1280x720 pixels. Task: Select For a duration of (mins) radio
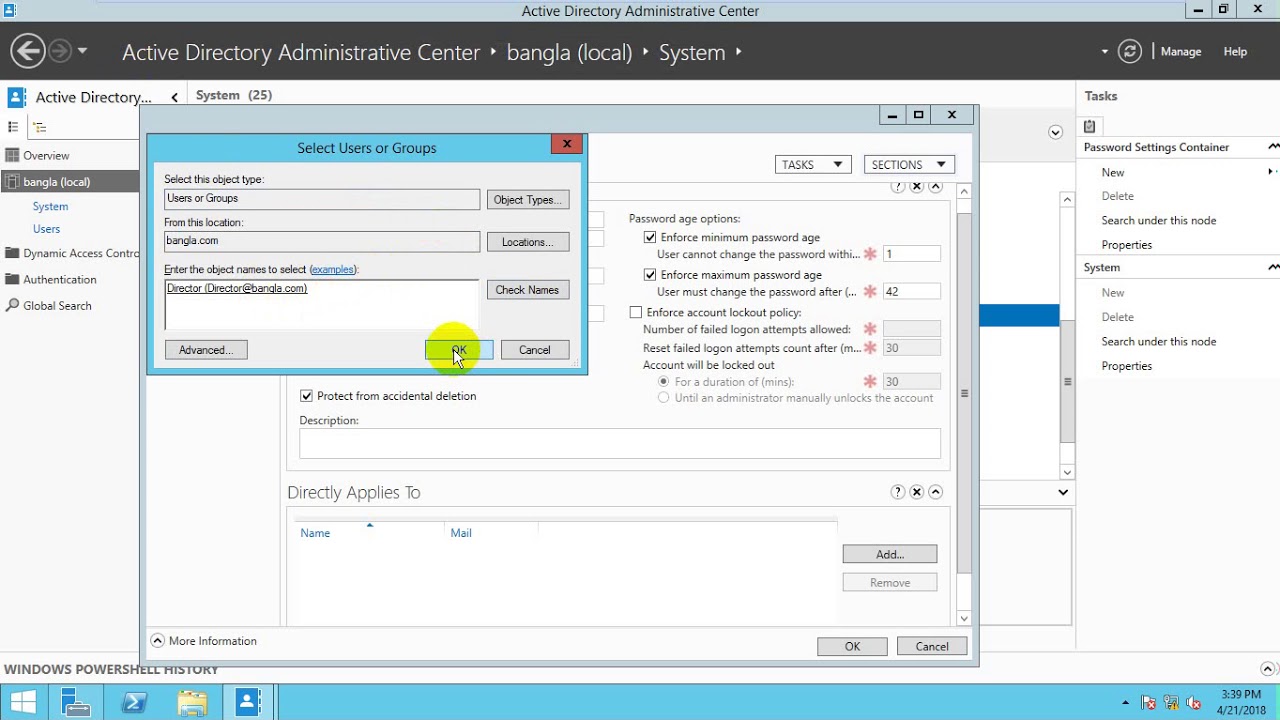pos(663,382)
